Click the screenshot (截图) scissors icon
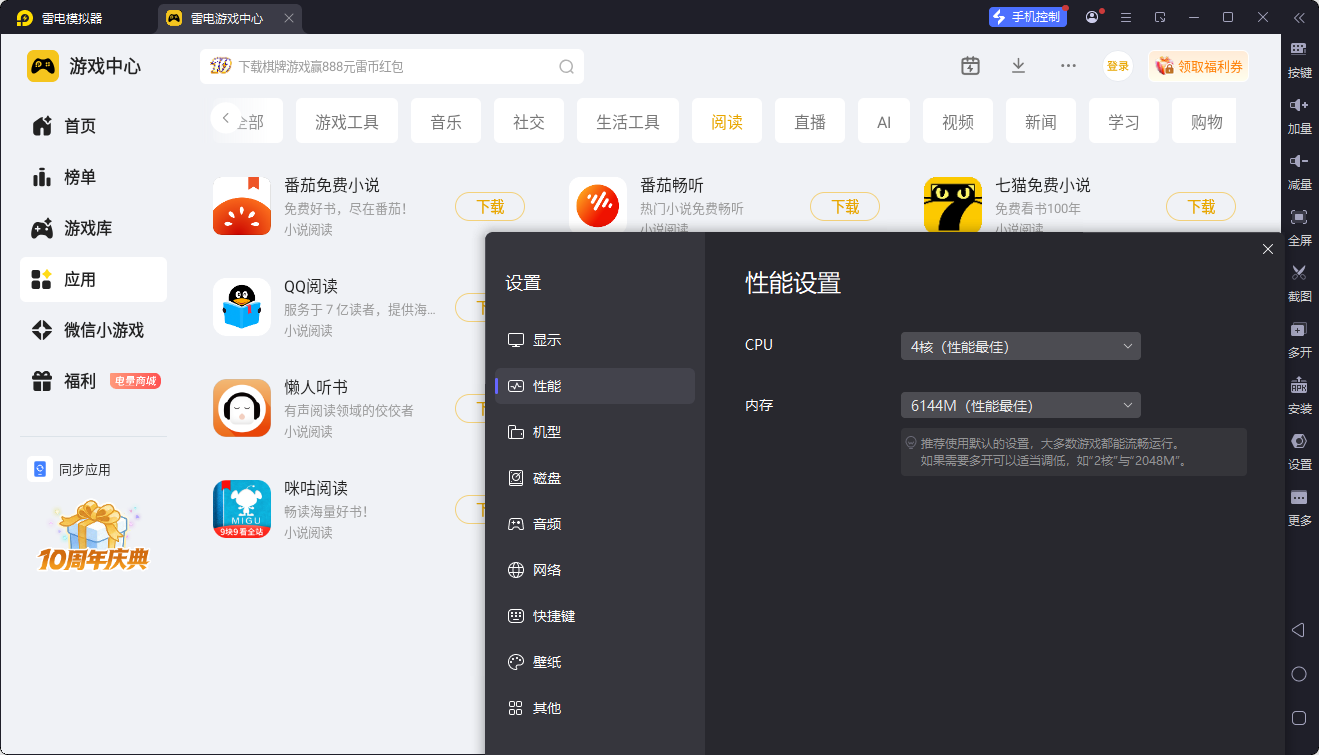This screenshot has width=1319, height=755. pyautogui.click(x=1299, y=273)
